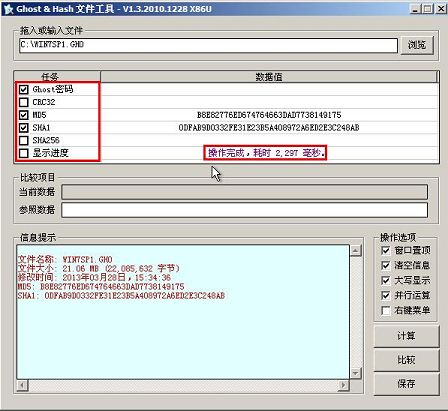Uncheck the MD5 task checkbox
This screenshot has height=411, width=448.
point(23,115)
